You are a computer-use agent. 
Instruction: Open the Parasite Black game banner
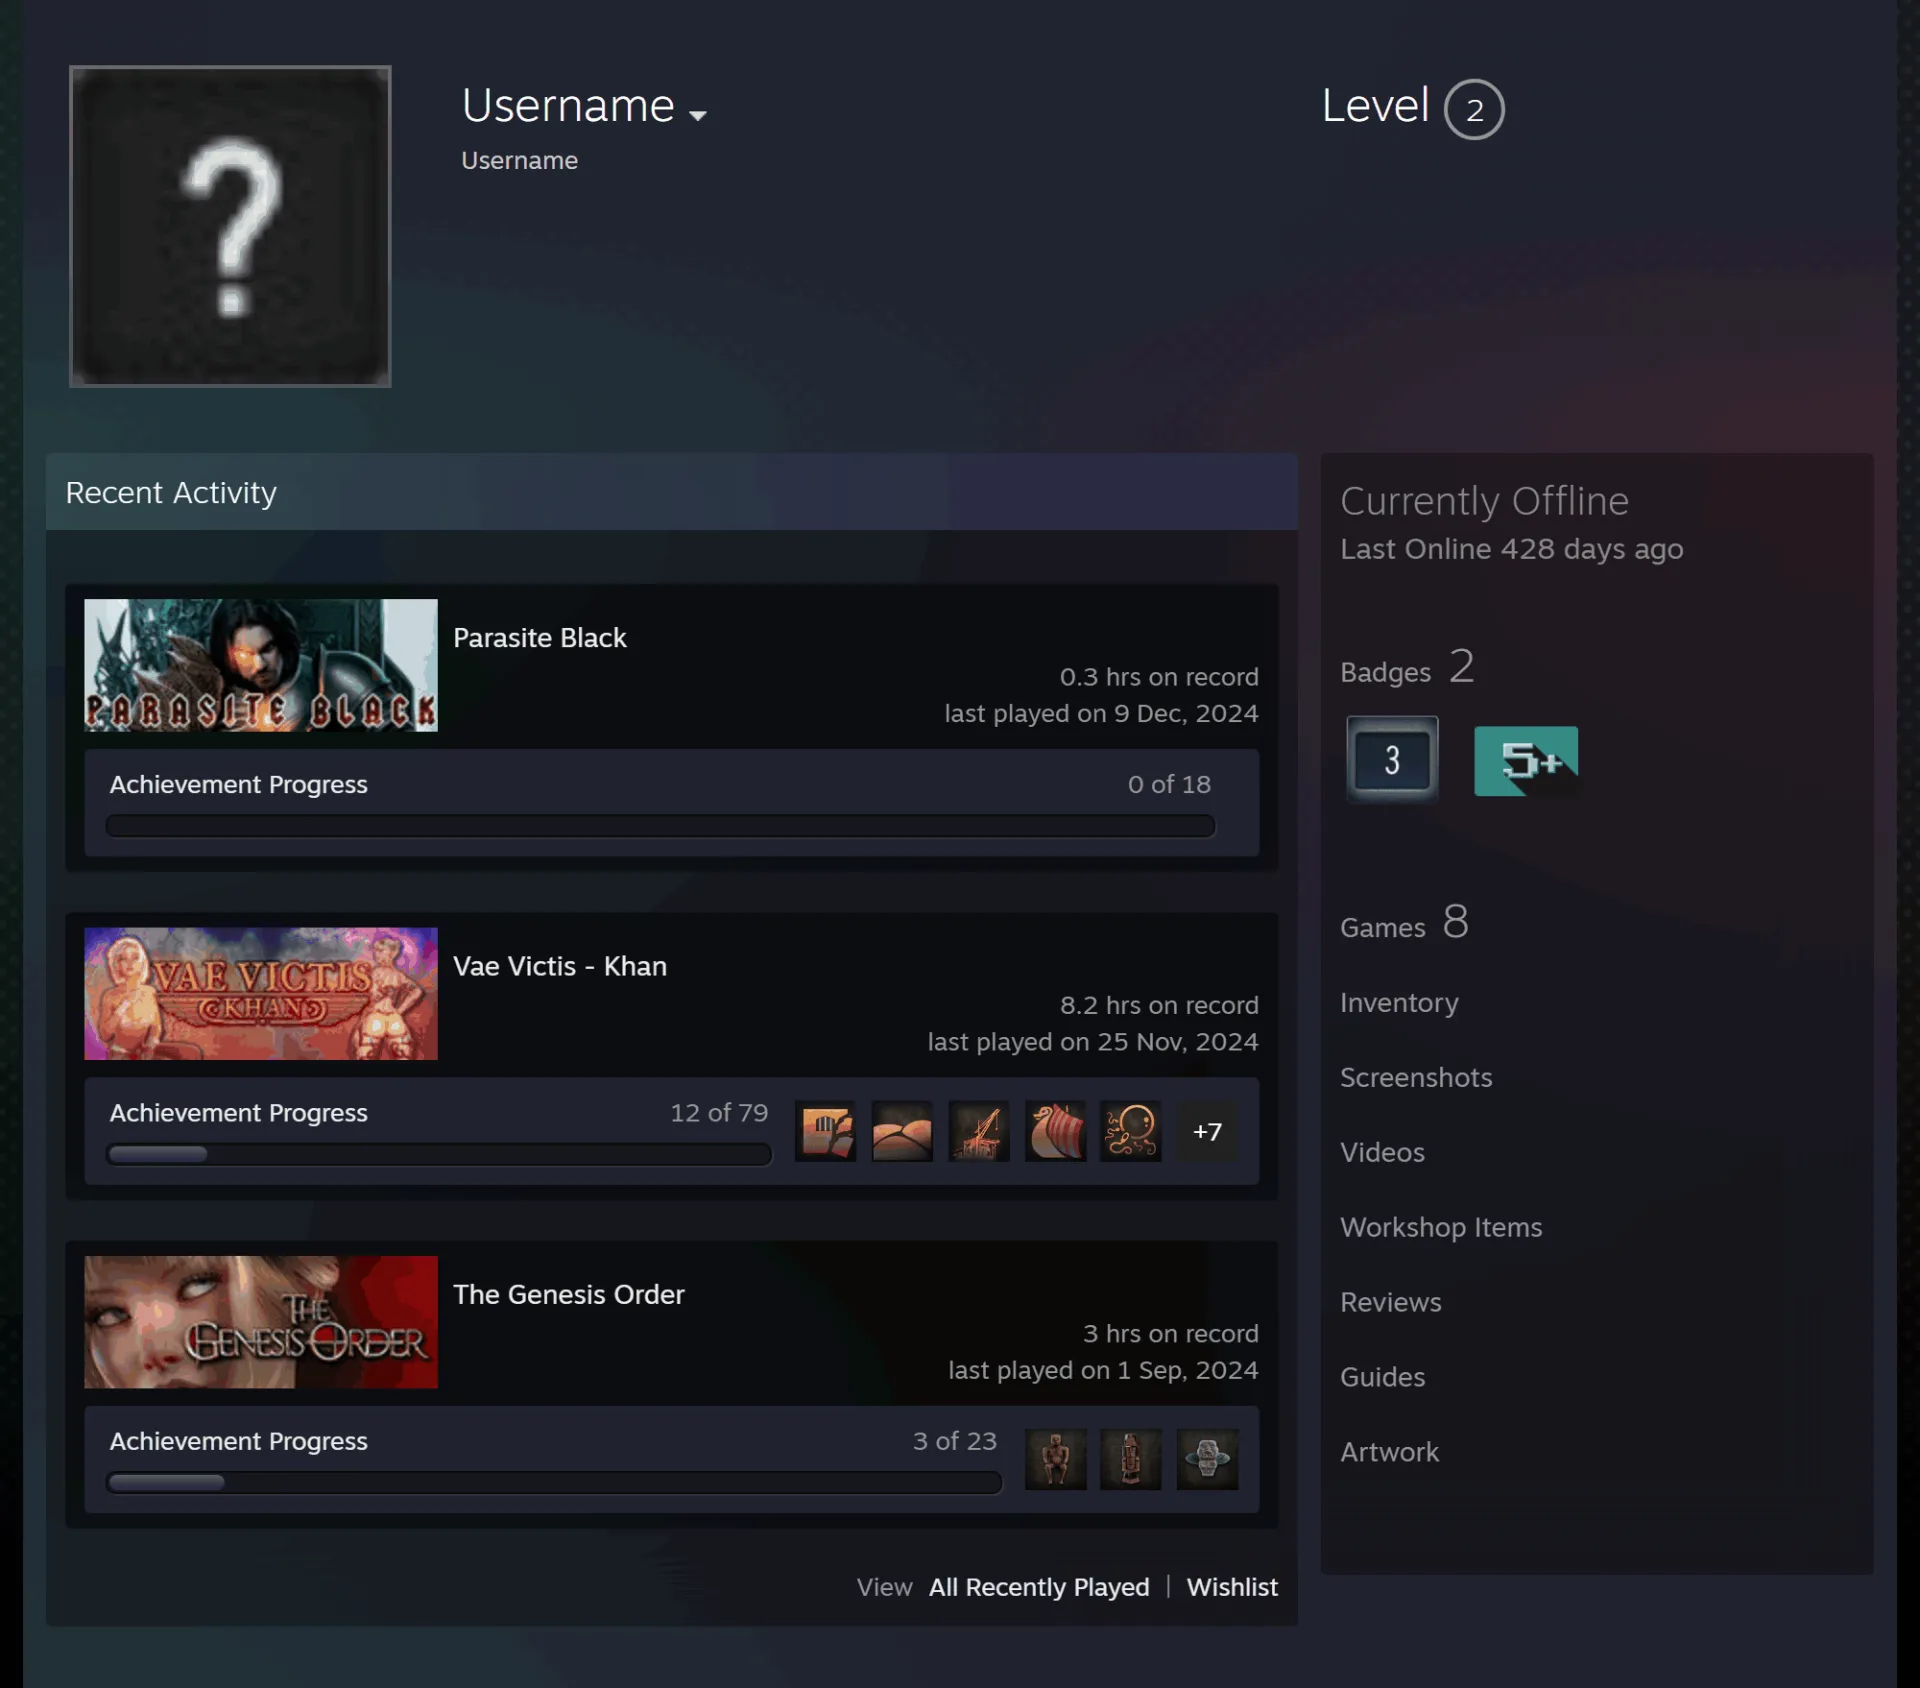click(x=261, y=665)
